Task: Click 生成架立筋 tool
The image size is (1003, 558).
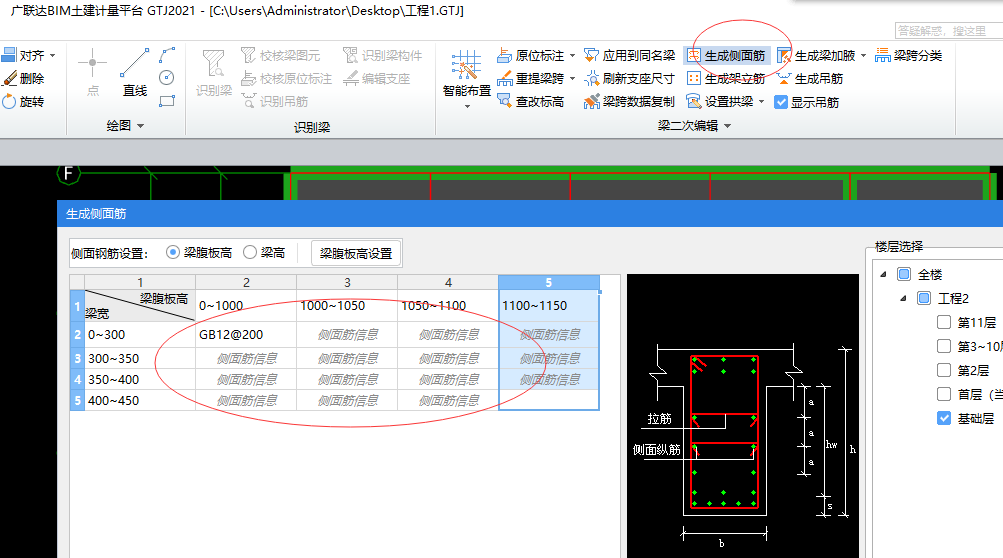Action: tap(725, 79)
